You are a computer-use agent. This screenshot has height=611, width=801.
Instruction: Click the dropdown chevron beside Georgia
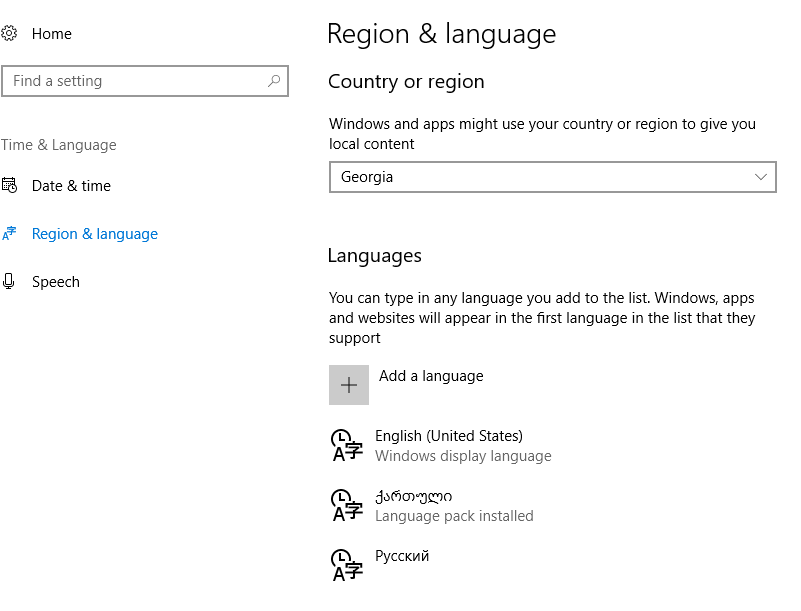point(760,177)
